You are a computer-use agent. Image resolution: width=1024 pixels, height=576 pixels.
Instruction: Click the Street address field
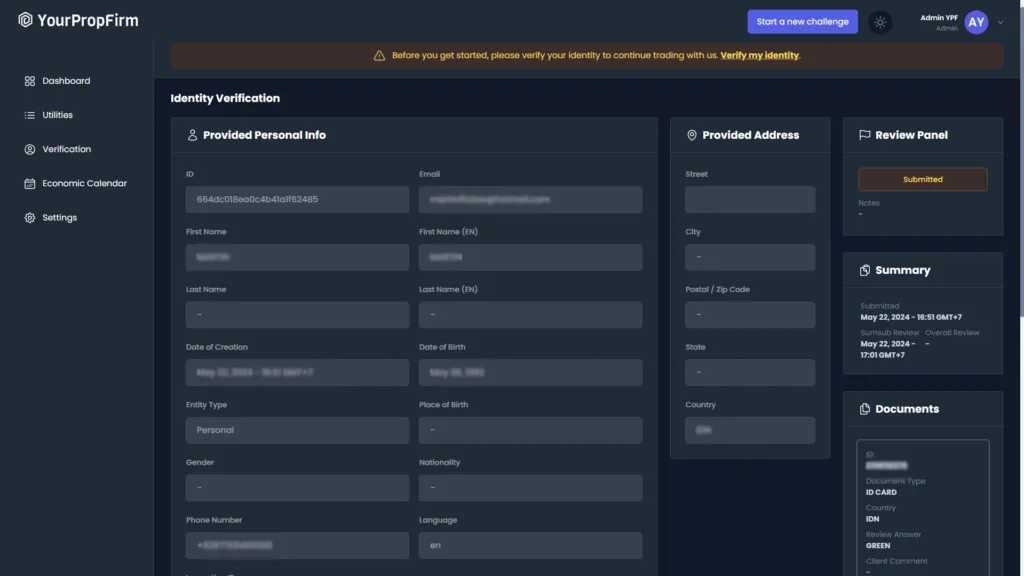(x=750, y=199)
